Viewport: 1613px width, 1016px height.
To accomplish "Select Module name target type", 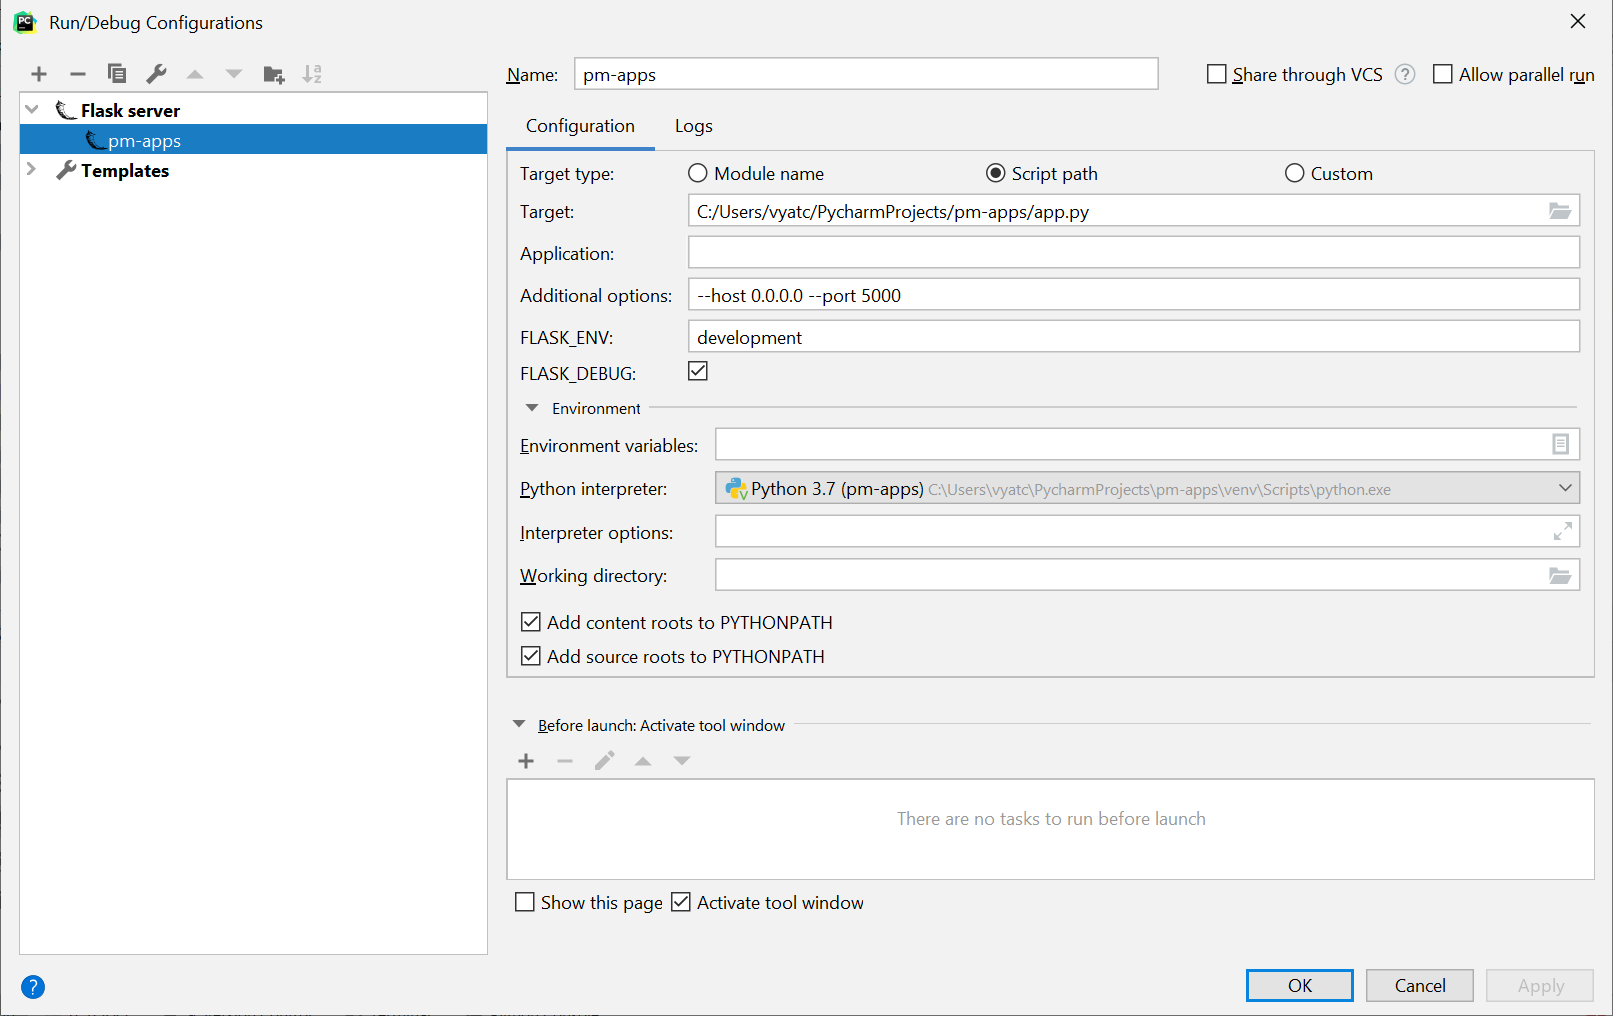I will [698, 173].
